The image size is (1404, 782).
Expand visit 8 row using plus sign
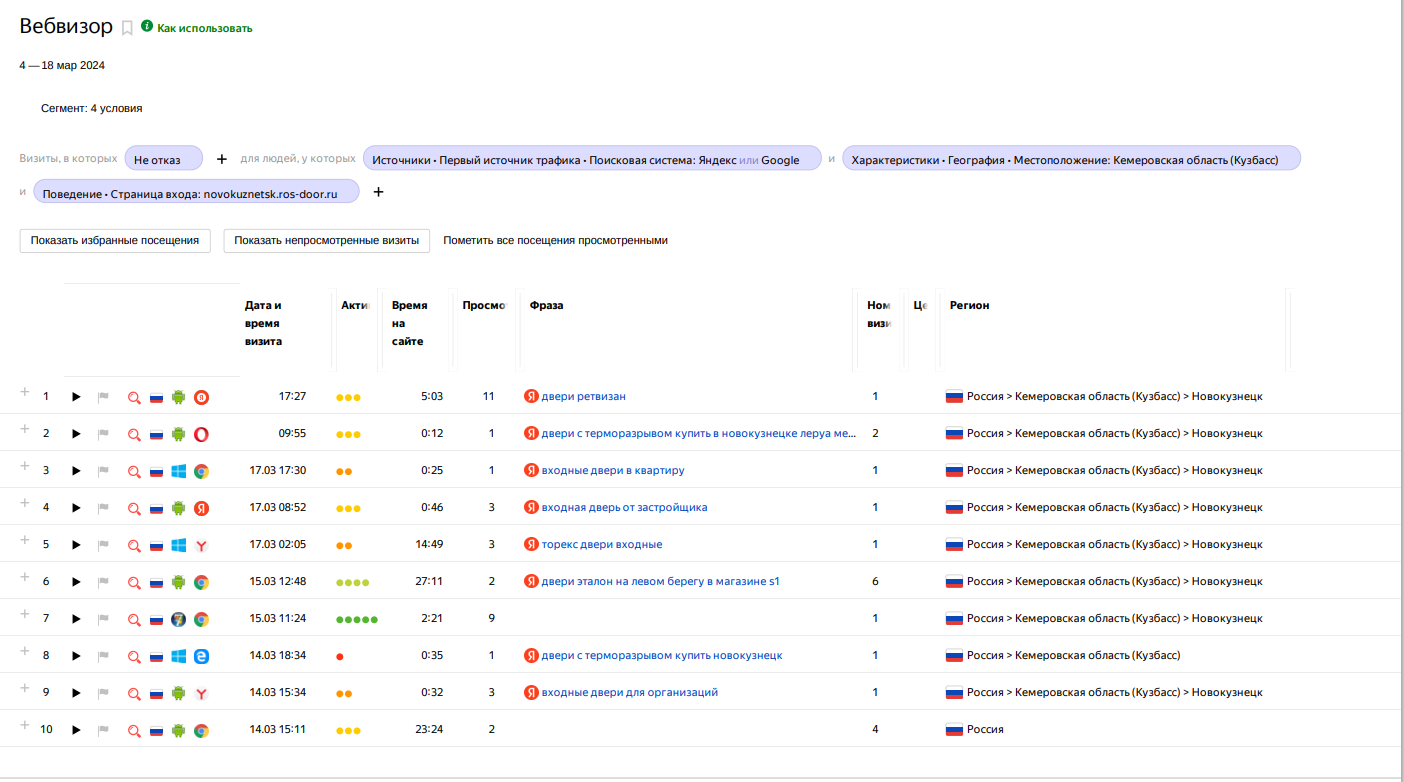(x=25, y=651)
